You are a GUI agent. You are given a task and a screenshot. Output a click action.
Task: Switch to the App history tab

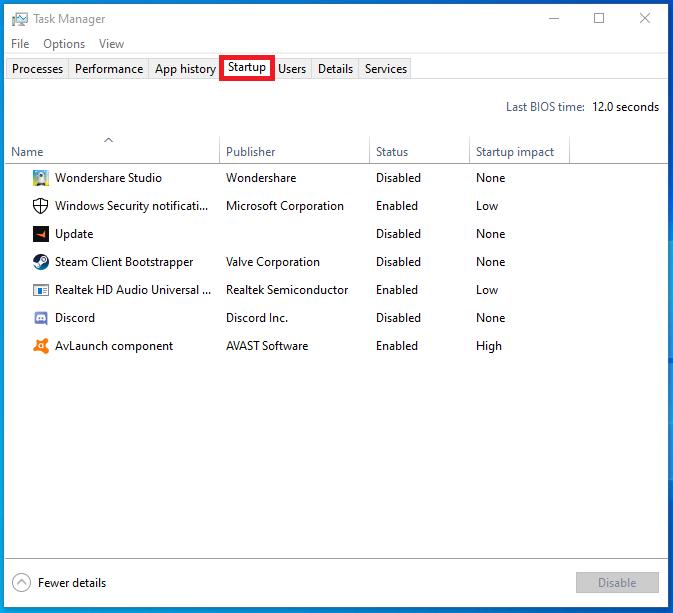click(185, 69)
